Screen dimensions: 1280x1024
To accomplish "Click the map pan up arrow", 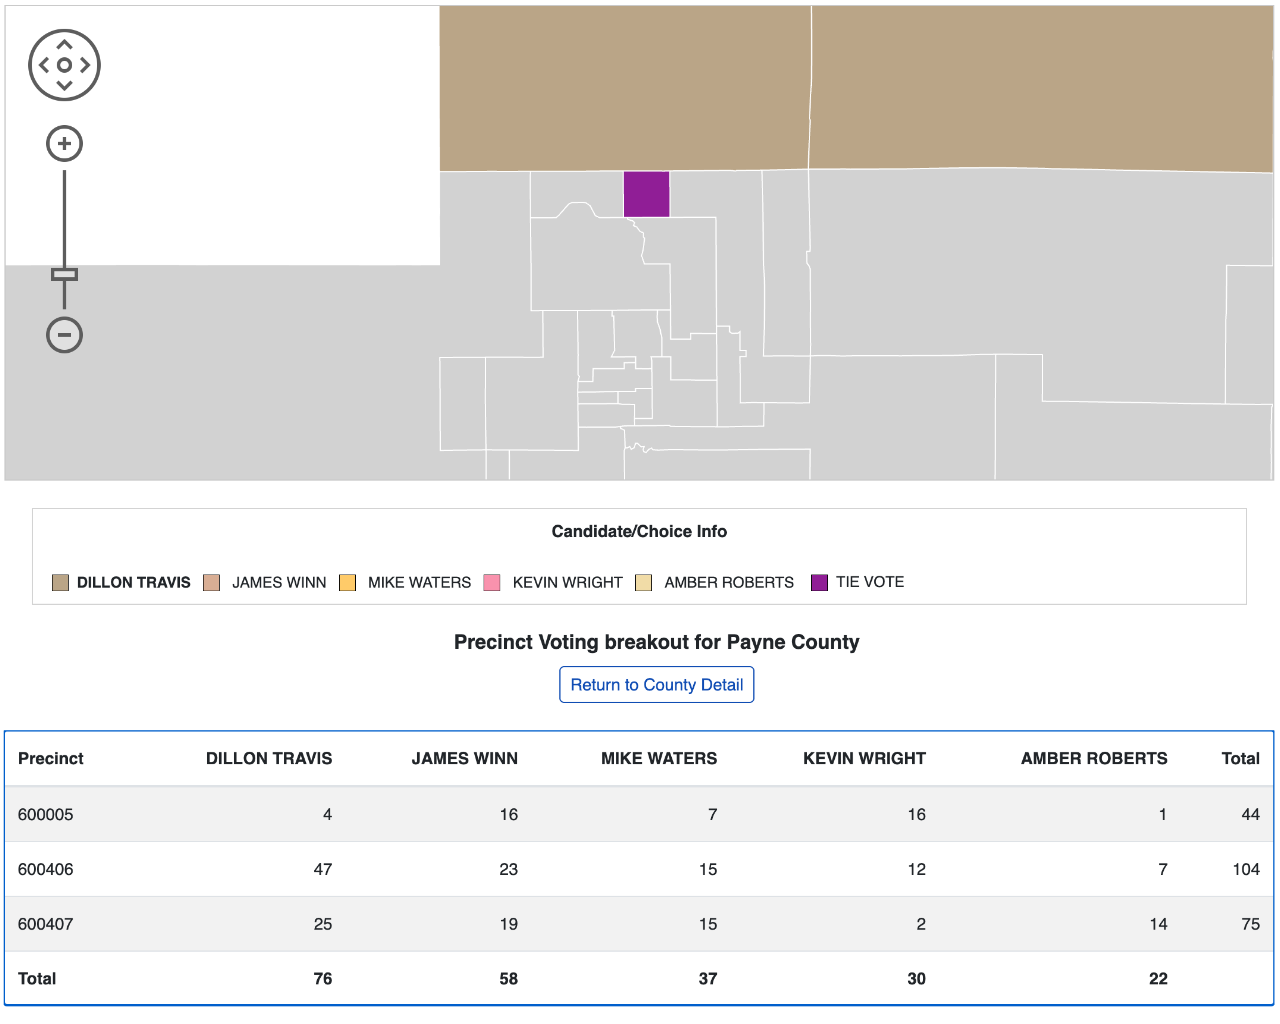I will pos(64,44).
